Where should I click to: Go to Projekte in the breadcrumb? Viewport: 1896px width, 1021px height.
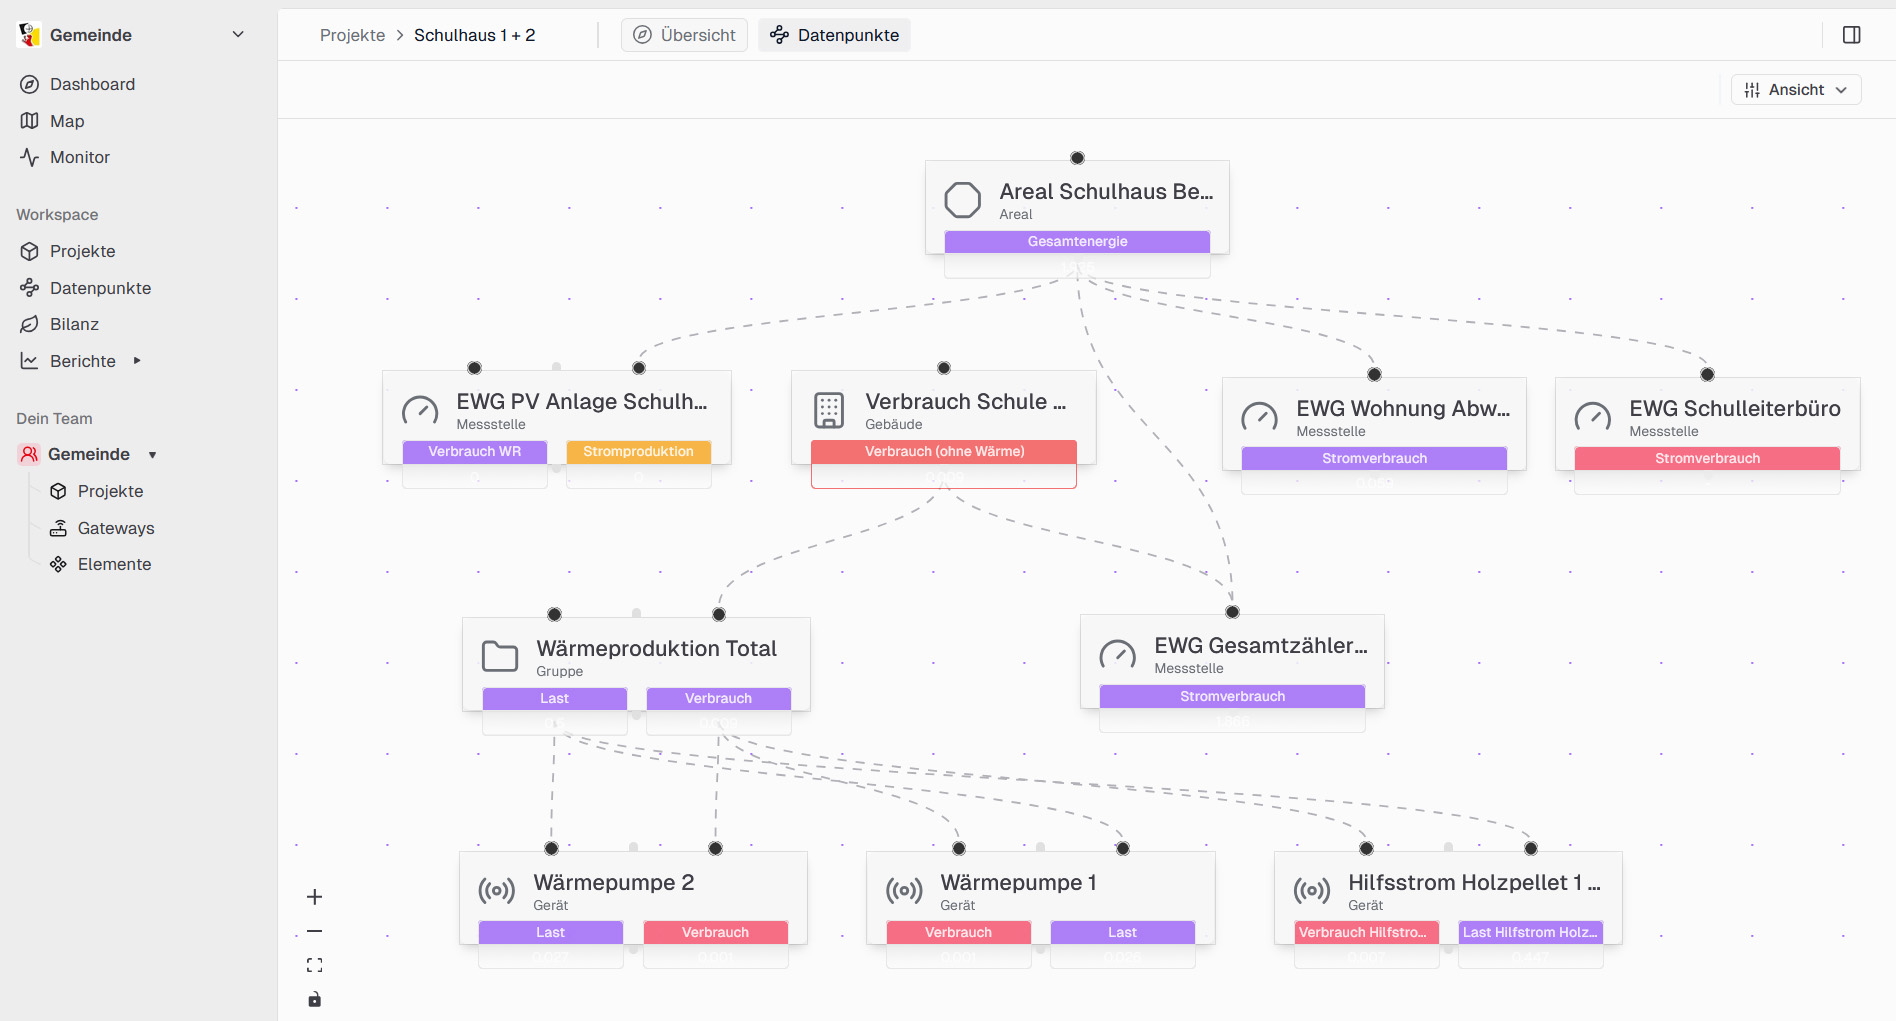(x=352, y=35)
